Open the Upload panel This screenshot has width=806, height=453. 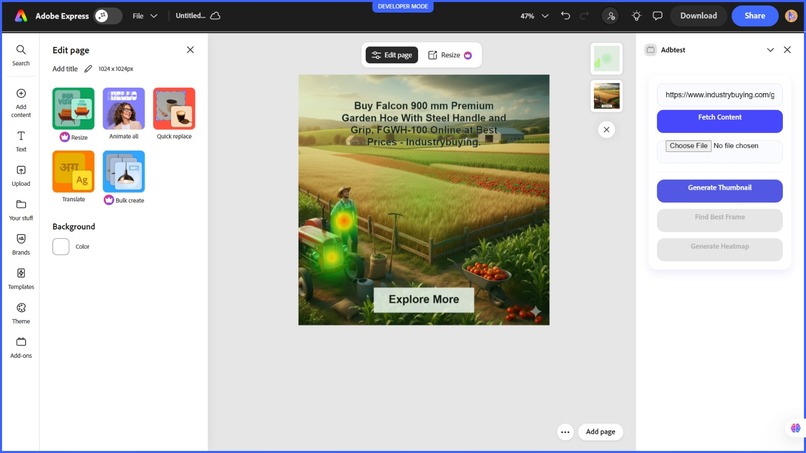(21, 175)
